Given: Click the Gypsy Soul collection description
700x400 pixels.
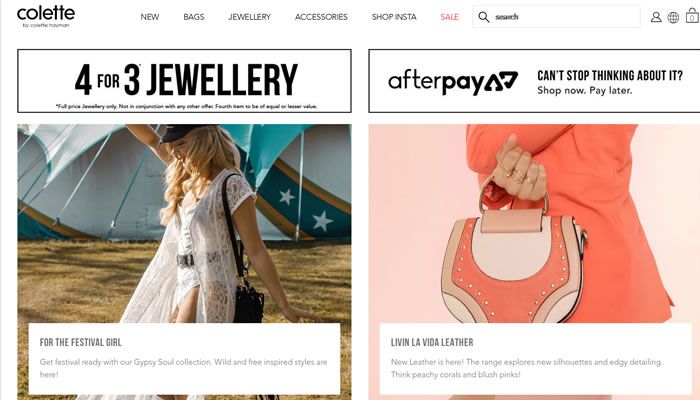Looking at the screenshot, I should coord(183,368).
